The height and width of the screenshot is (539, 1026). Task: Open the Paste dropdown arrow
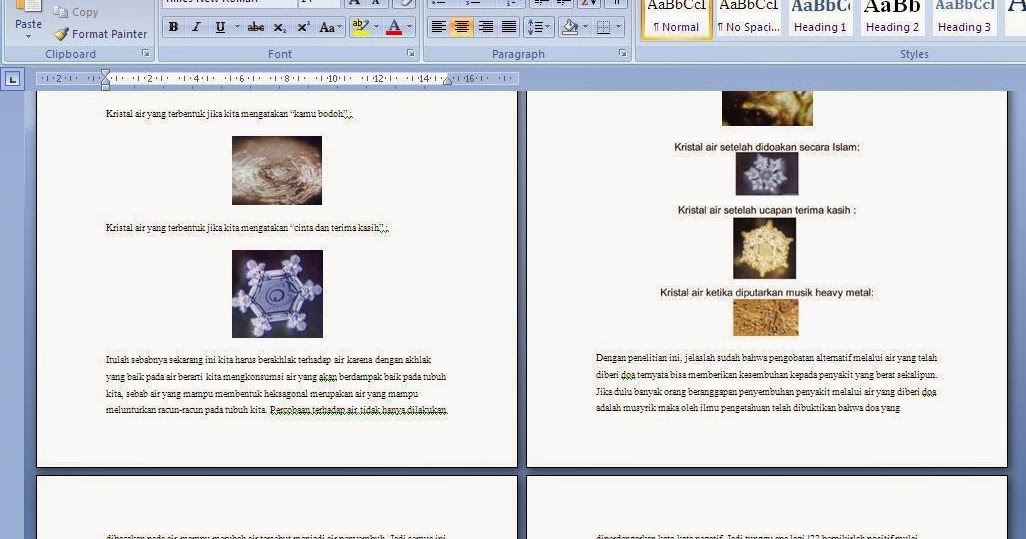coord(28,37)
